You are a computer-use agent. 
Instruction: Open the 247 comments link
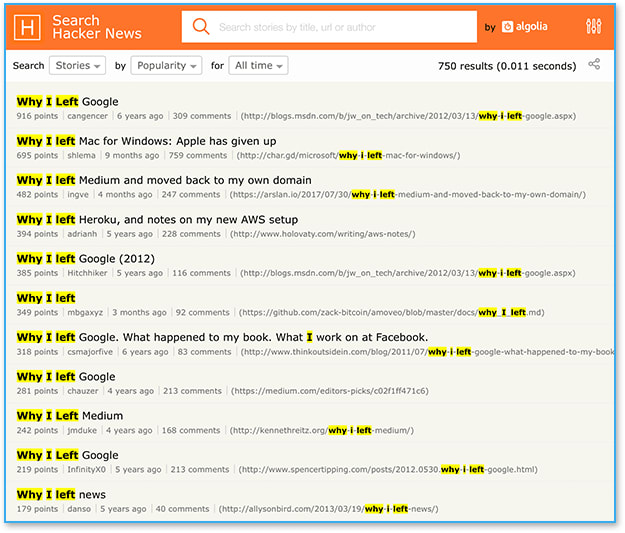[191, 195]
